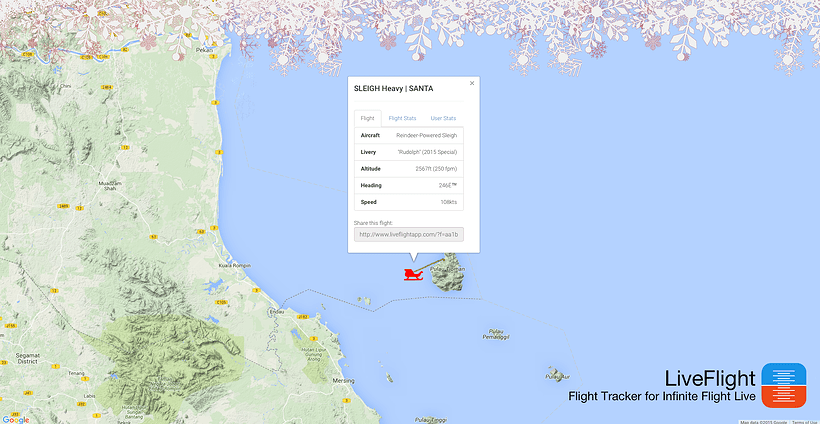The image size is (820, 424).
Task: Select the Flight tab
Action: pyautogui.click(x=368, y=118)
